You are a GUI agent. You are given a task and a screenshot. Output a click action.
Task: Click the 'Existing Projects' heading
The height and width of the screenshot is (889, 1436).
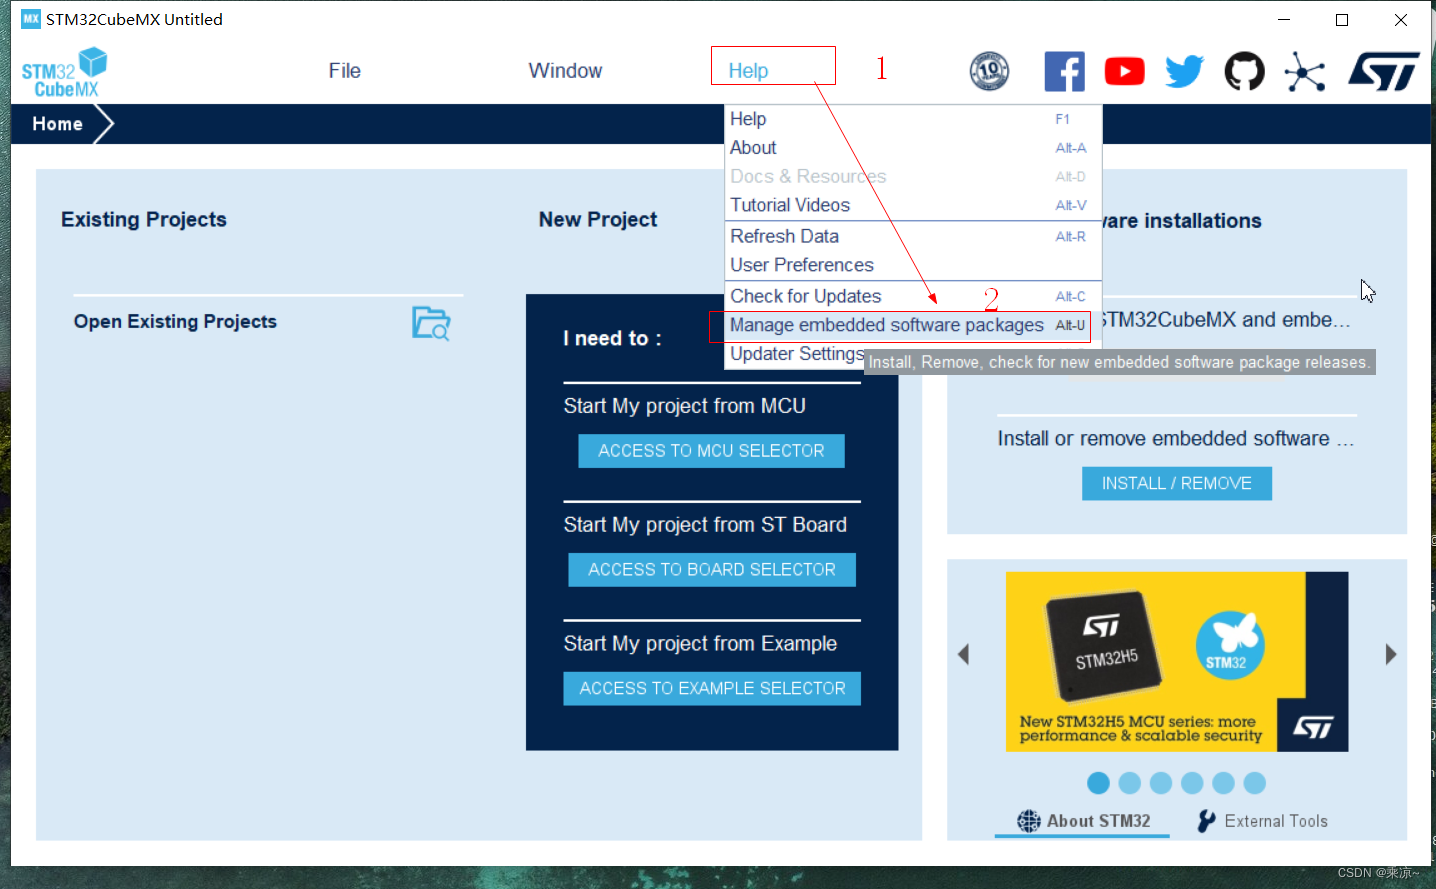click(x=144, y=220)
